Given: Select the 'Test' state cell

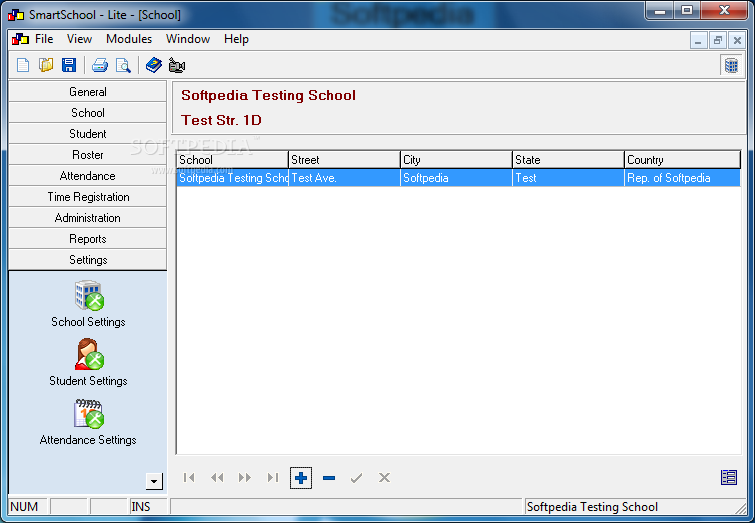Looking at the screenshot, I should pos(568,178).
